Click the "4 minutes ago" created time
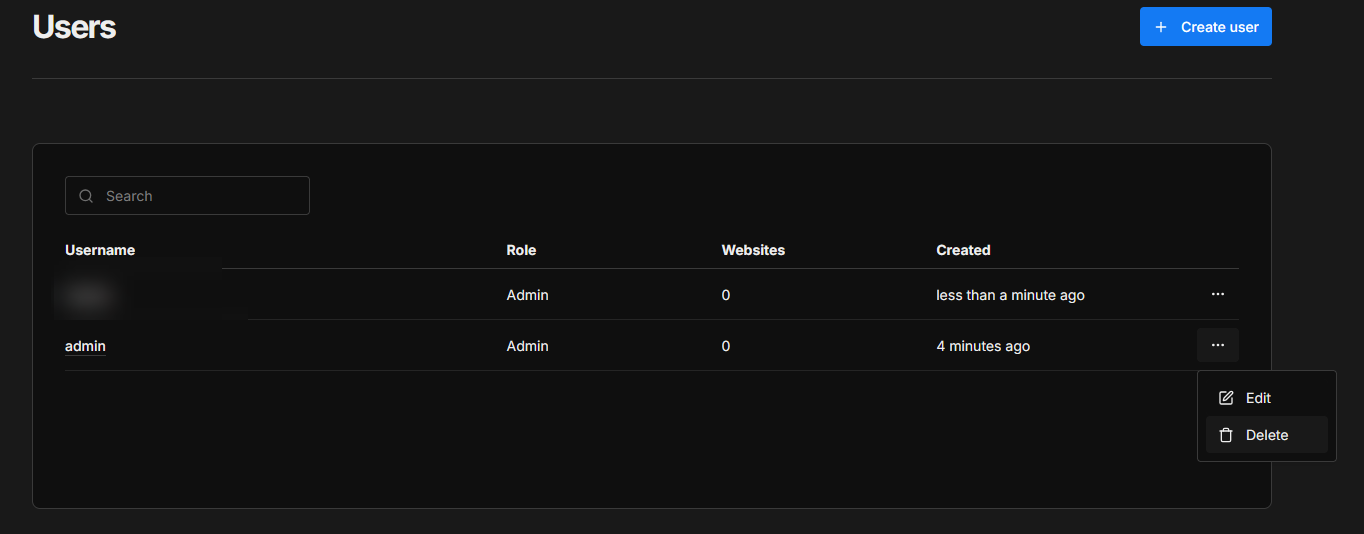 coord(983,346)
